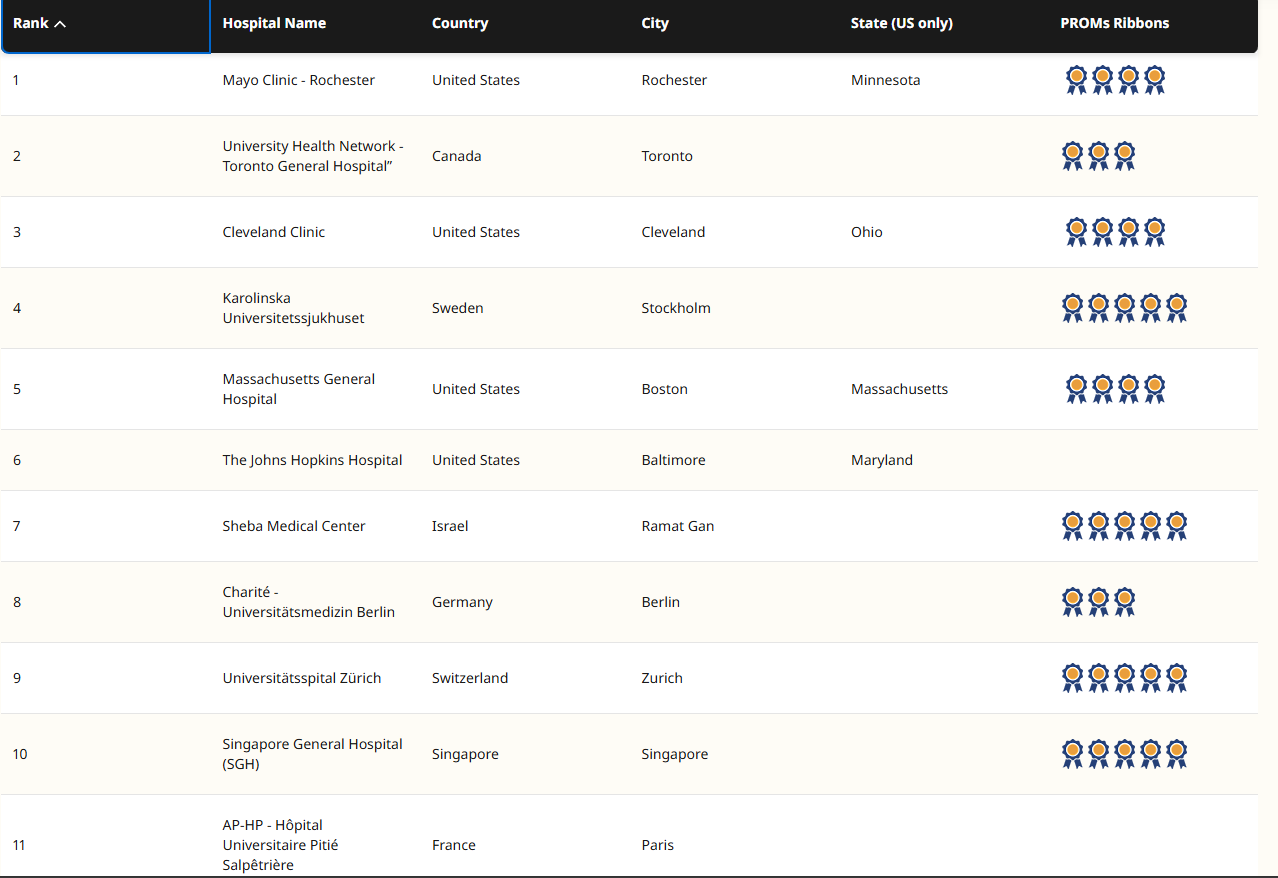Click the PROMs Ribbons column header

(1114, 23)
